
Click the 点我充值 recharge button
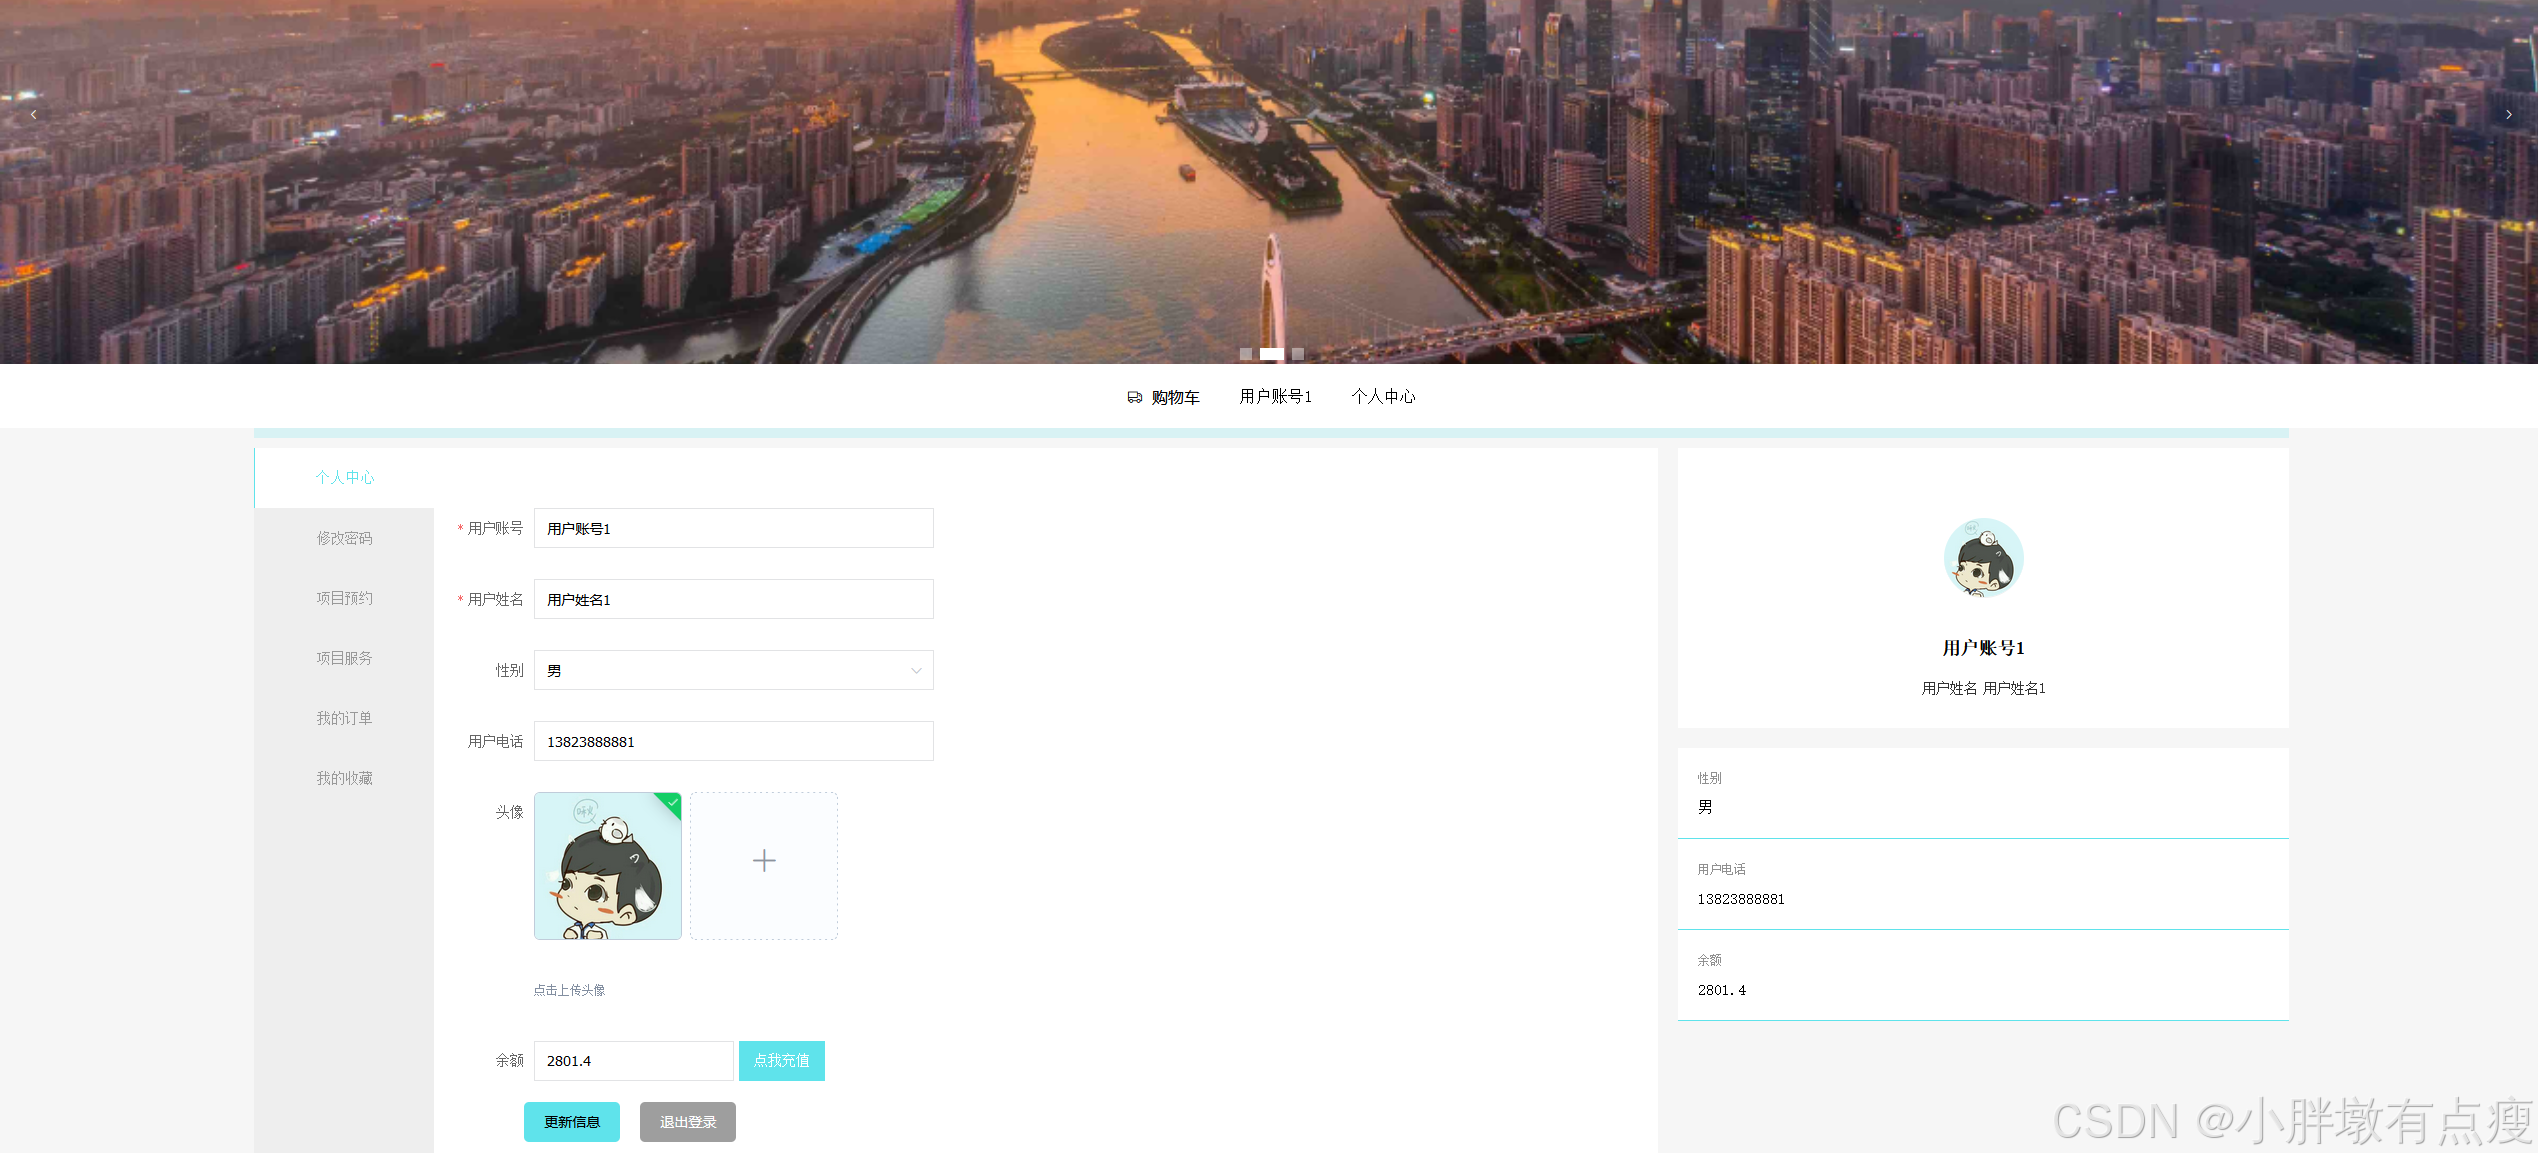point(781,1061)
